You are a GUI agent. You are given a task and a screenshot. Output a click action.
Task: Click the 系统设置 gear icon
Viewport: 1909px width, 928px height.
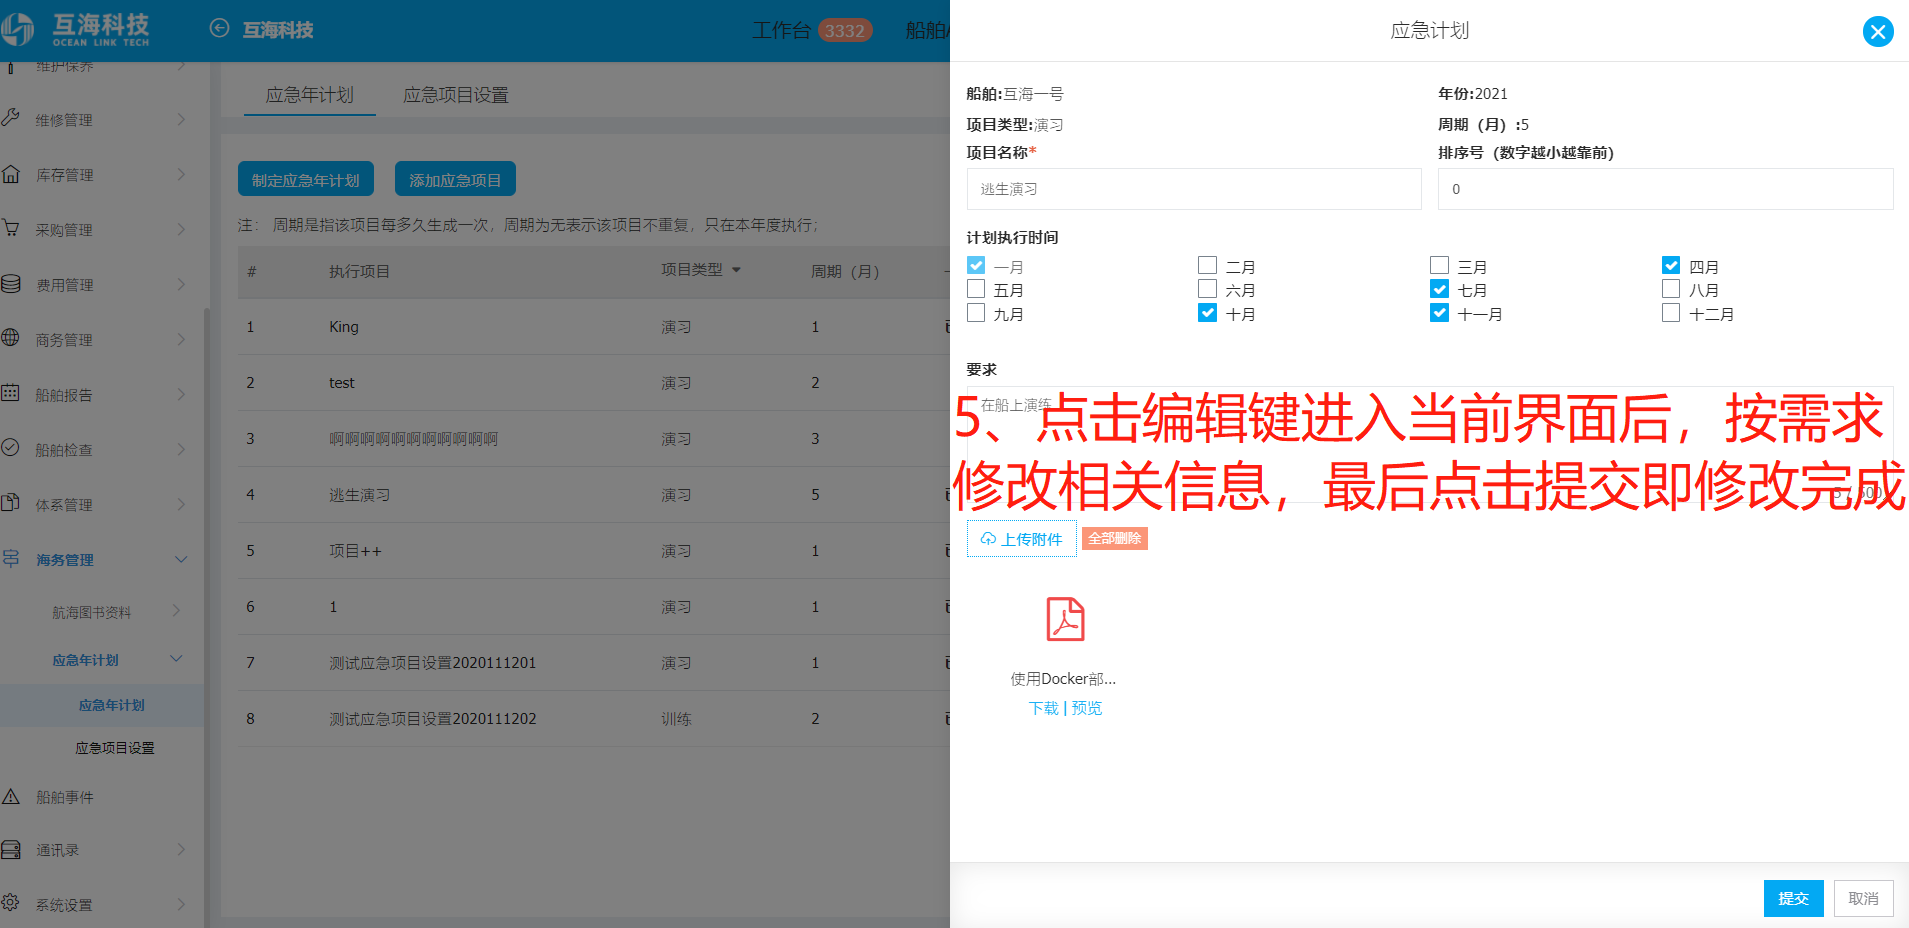[11, 903]
